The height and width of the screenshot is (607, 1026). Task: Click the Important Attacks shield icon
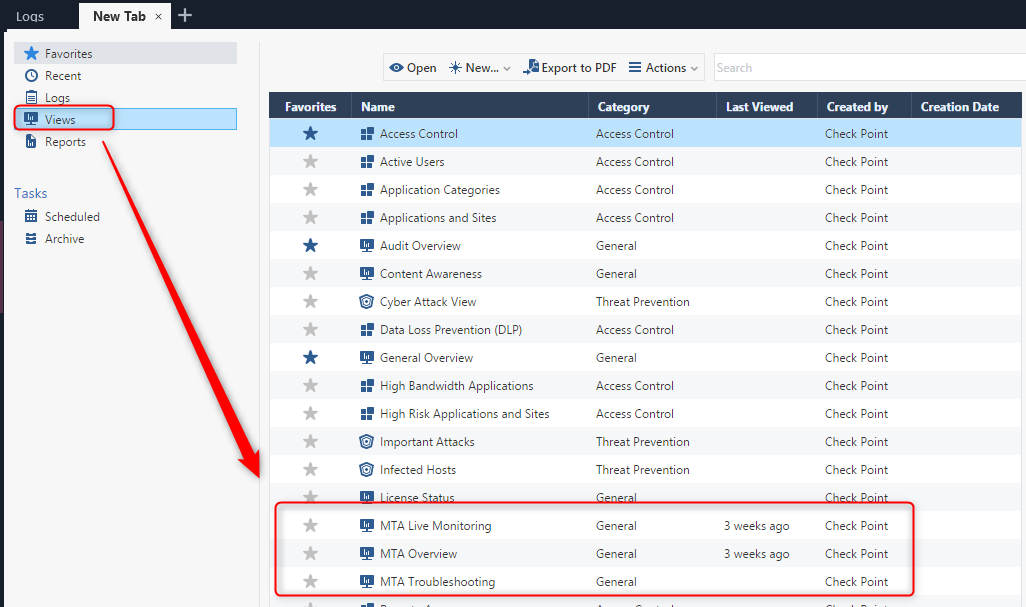[367, 442]
